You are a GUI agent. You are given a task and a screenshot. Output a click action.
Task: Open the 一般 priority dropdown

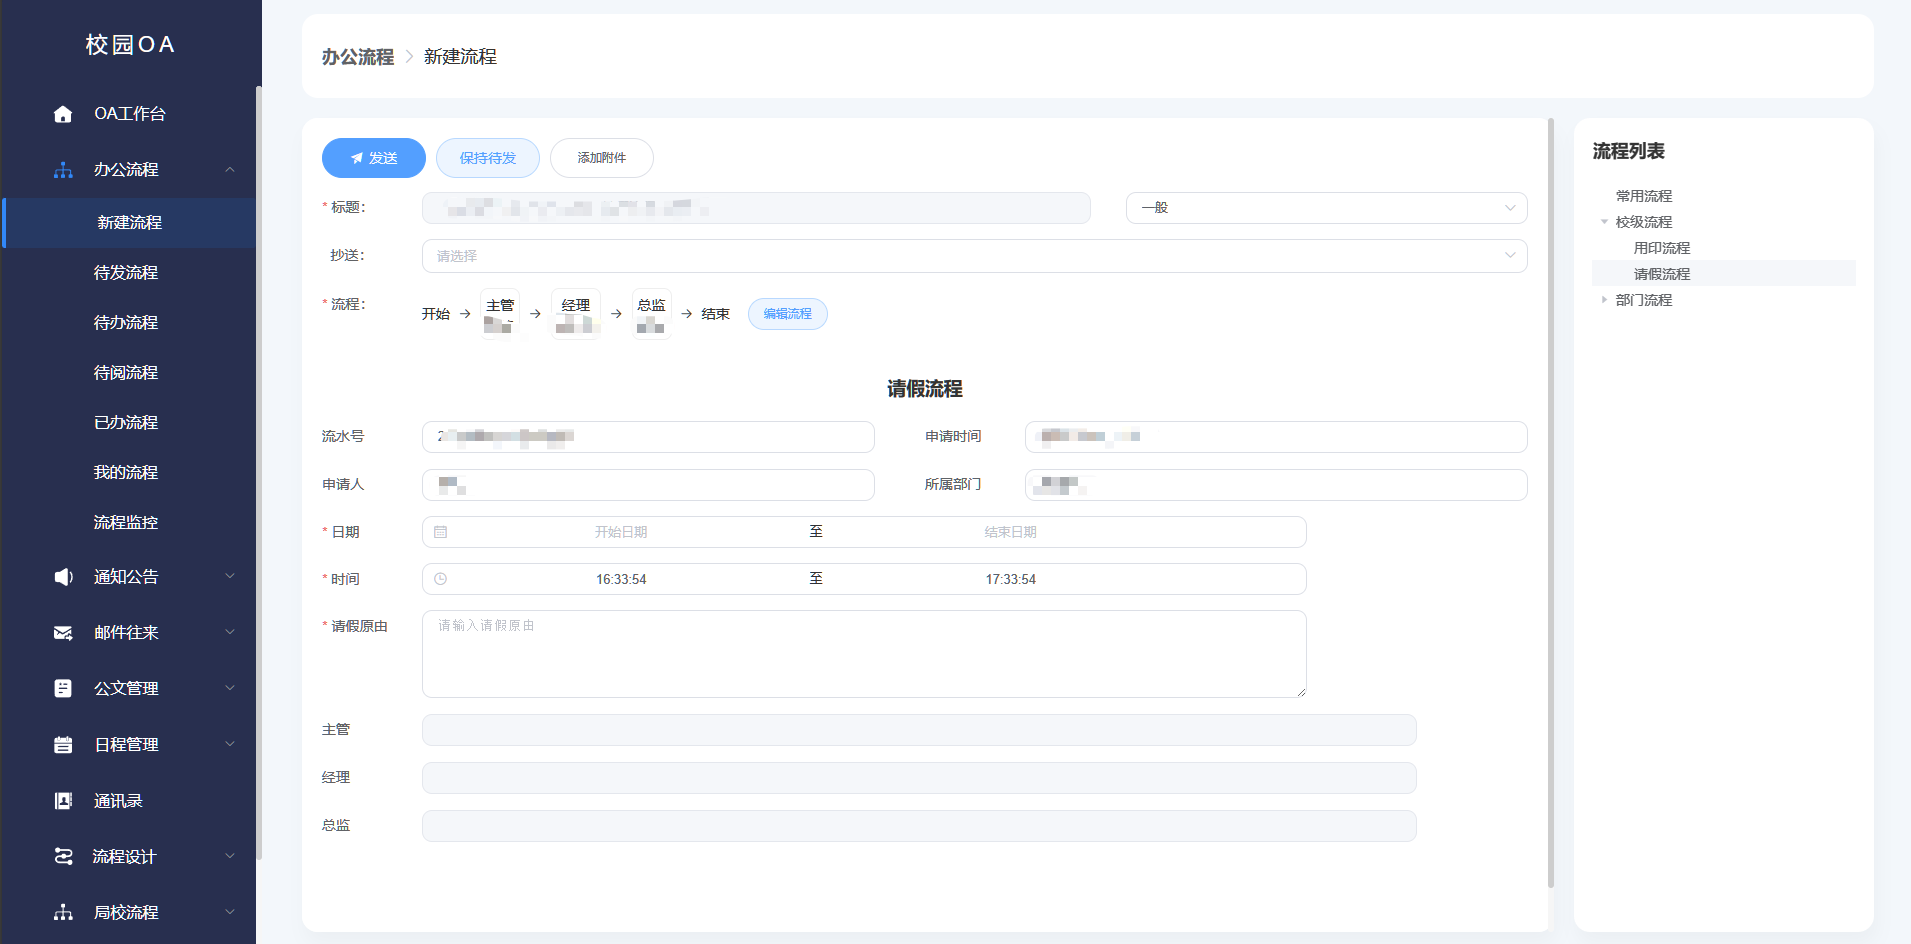[x=1326, y=208]
